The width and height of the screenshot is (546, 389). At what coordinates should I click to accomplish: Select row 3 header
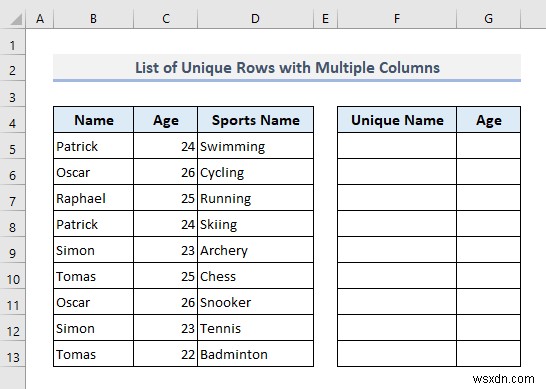[x=13, y=94]
